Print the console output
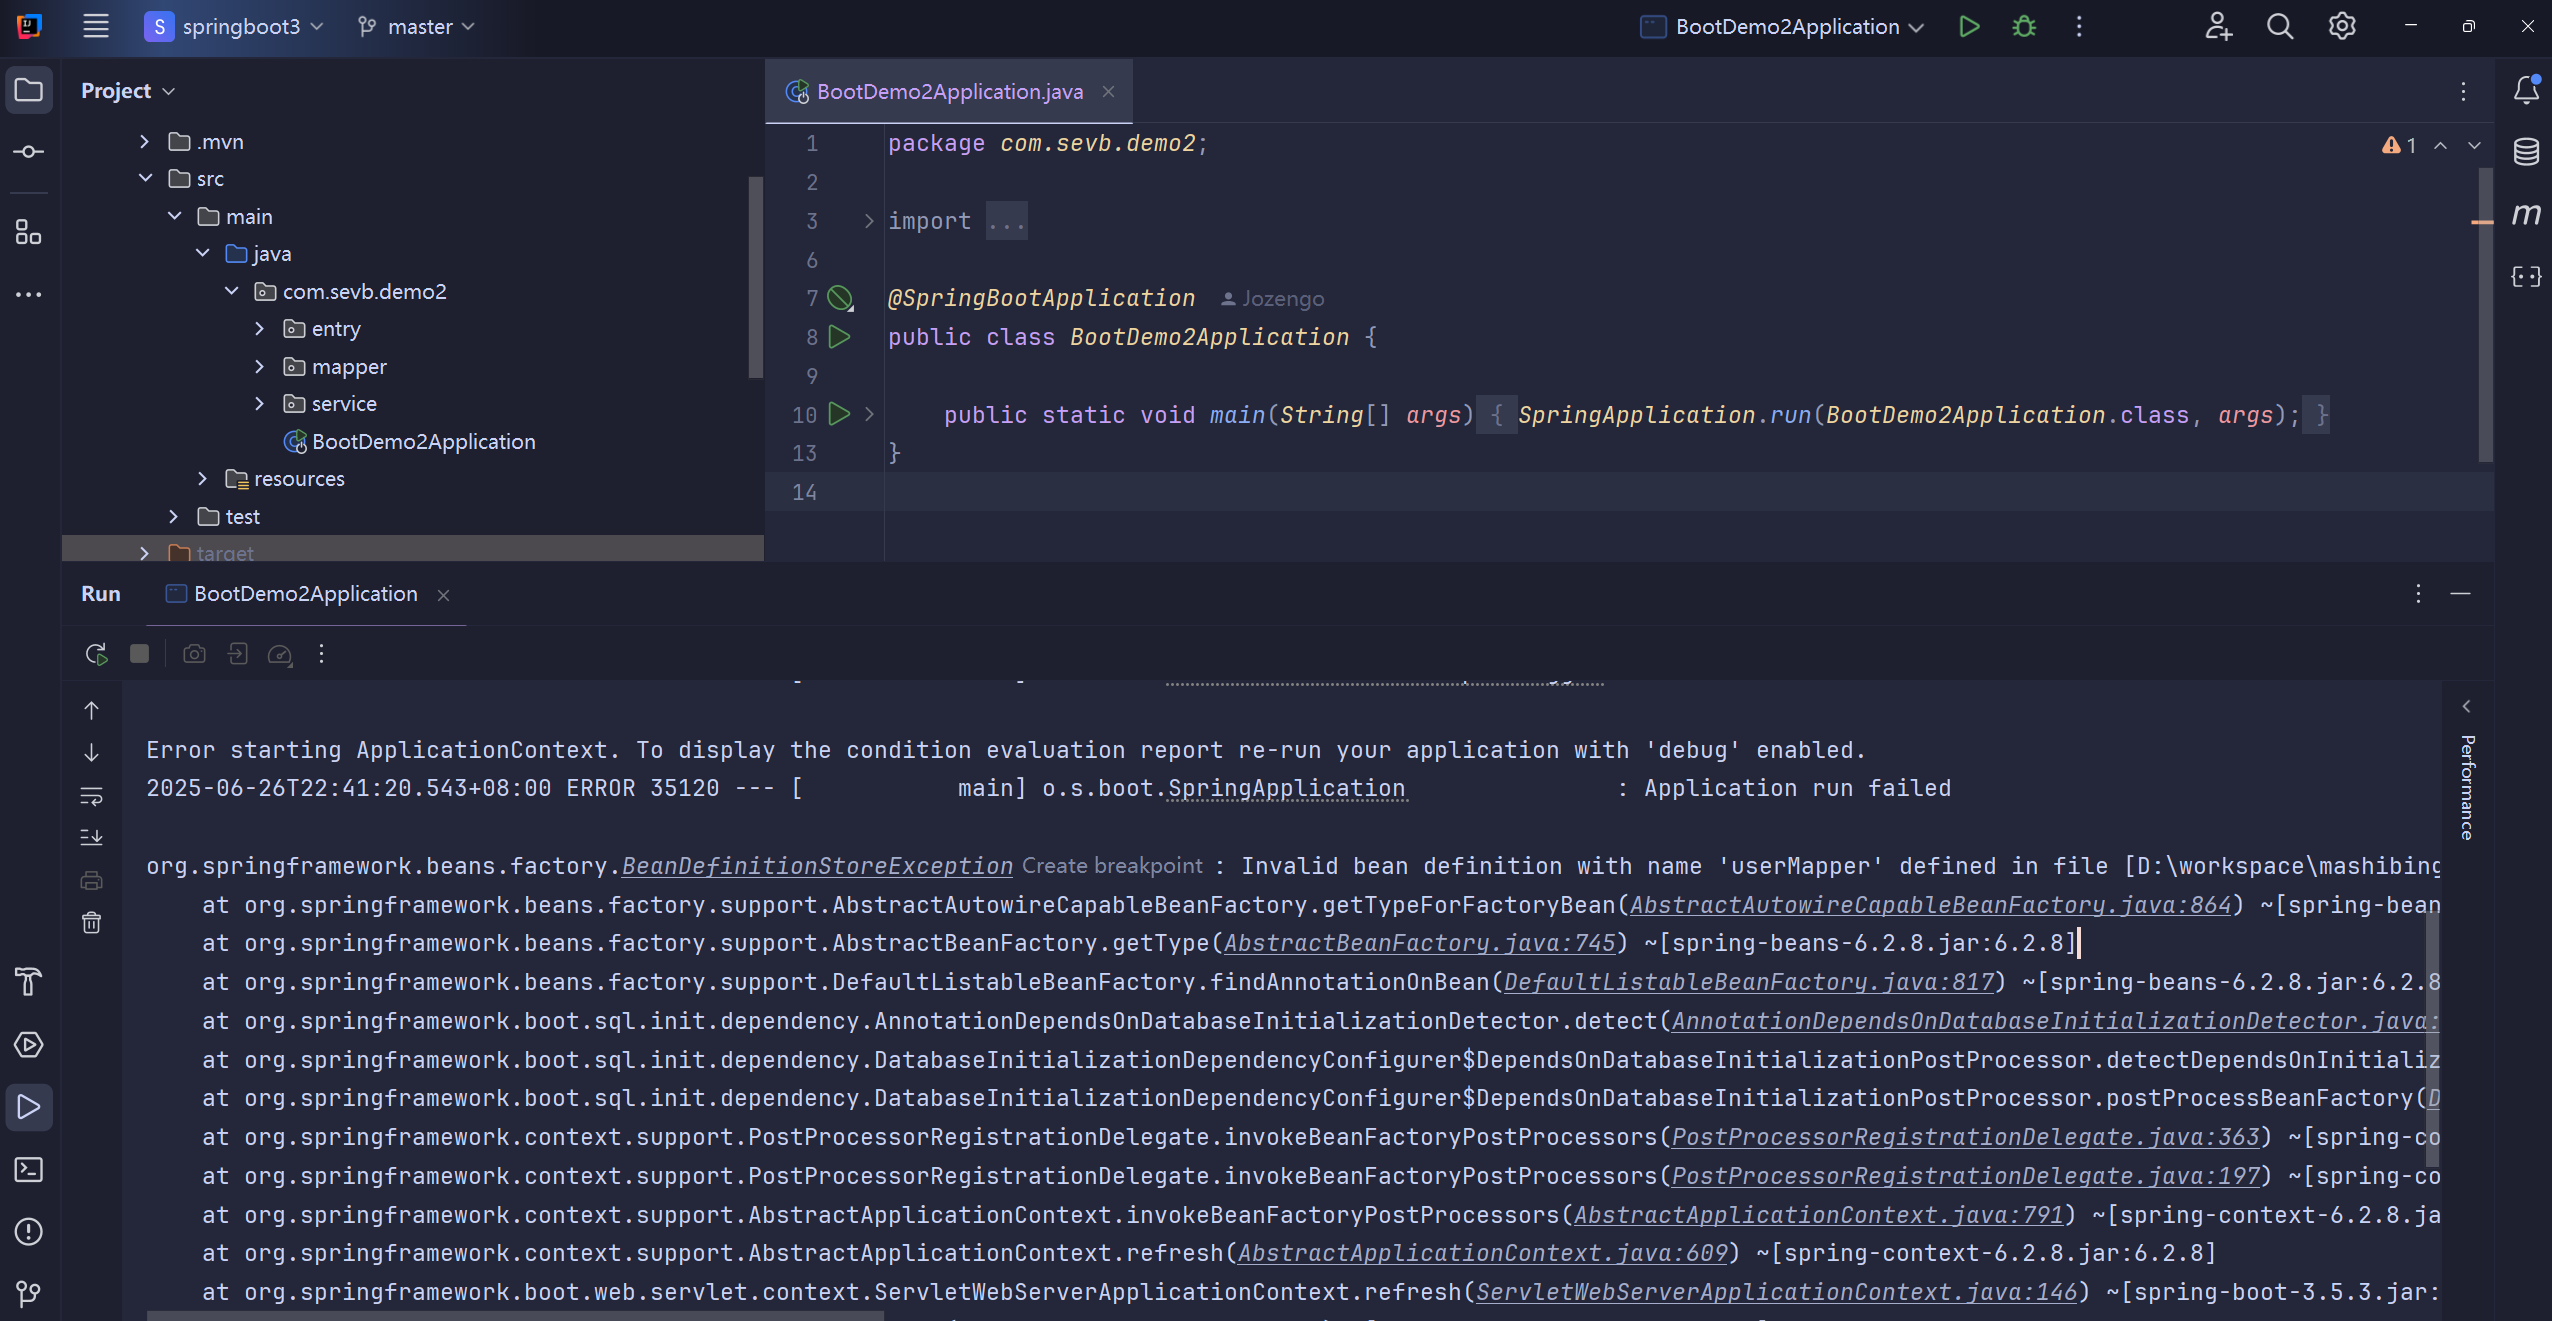2552x1321 pixels. 91,881
